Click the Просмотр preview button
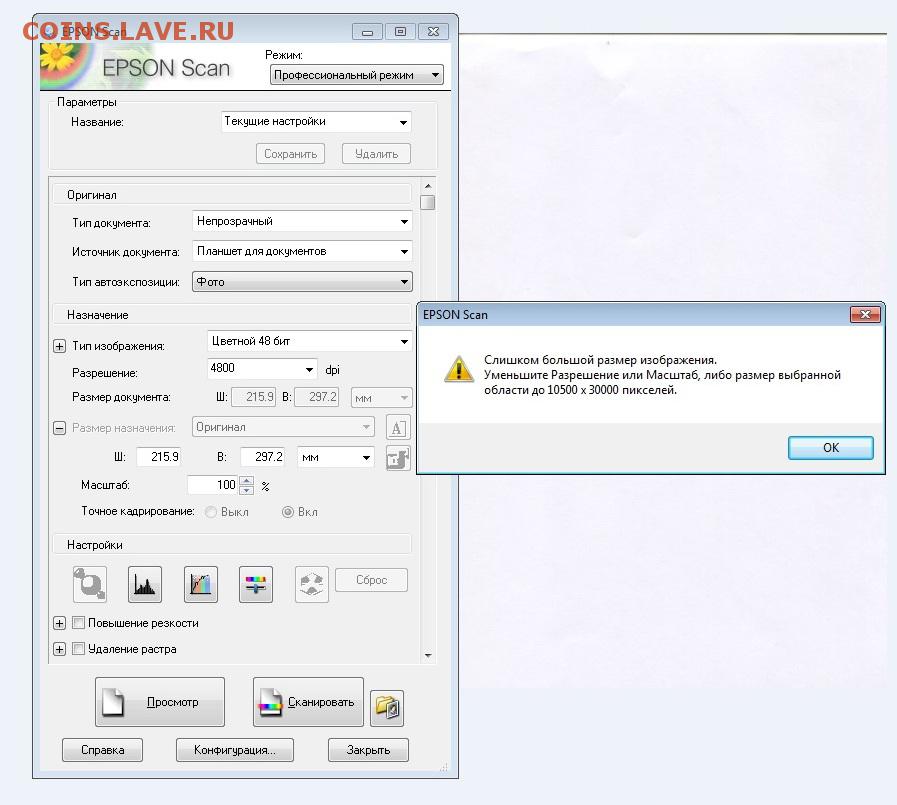Screen dimensions: 897x805 coord(160,702)
